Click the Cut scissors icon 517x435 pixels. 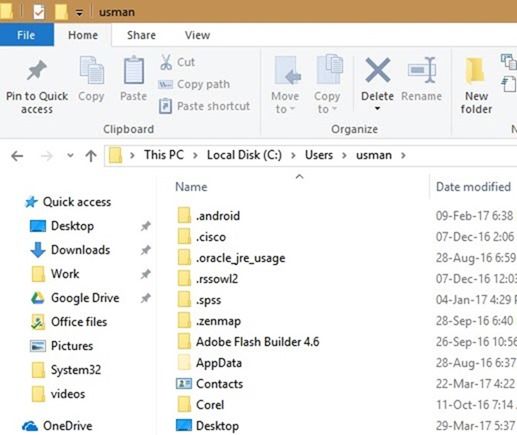point(166,62)
